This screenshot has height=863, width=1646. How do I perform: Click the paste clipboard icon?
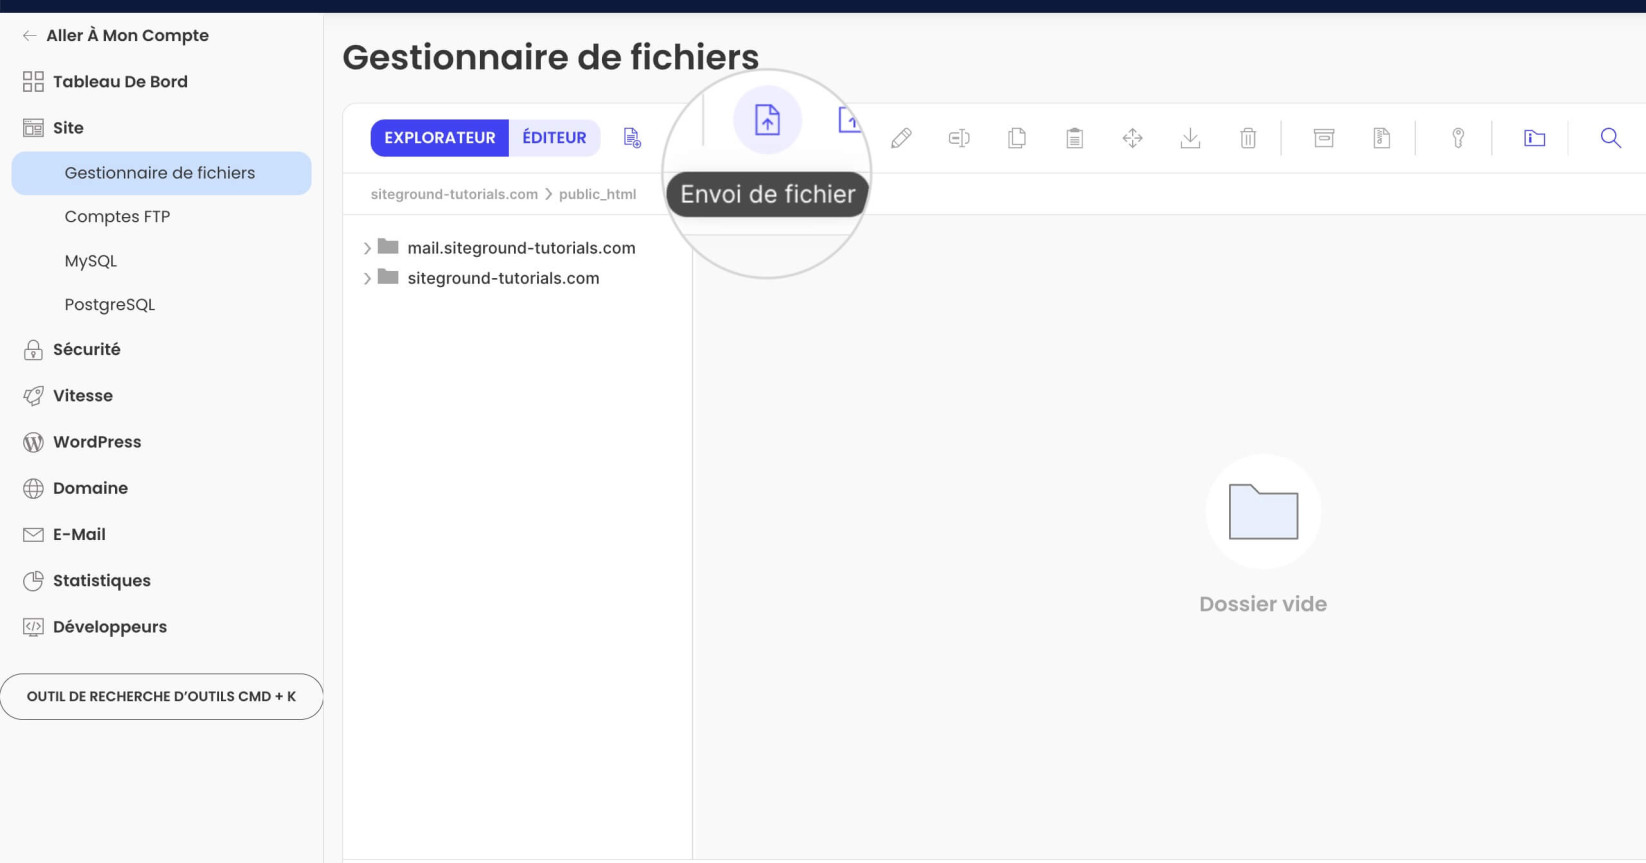coord(1075,138)
